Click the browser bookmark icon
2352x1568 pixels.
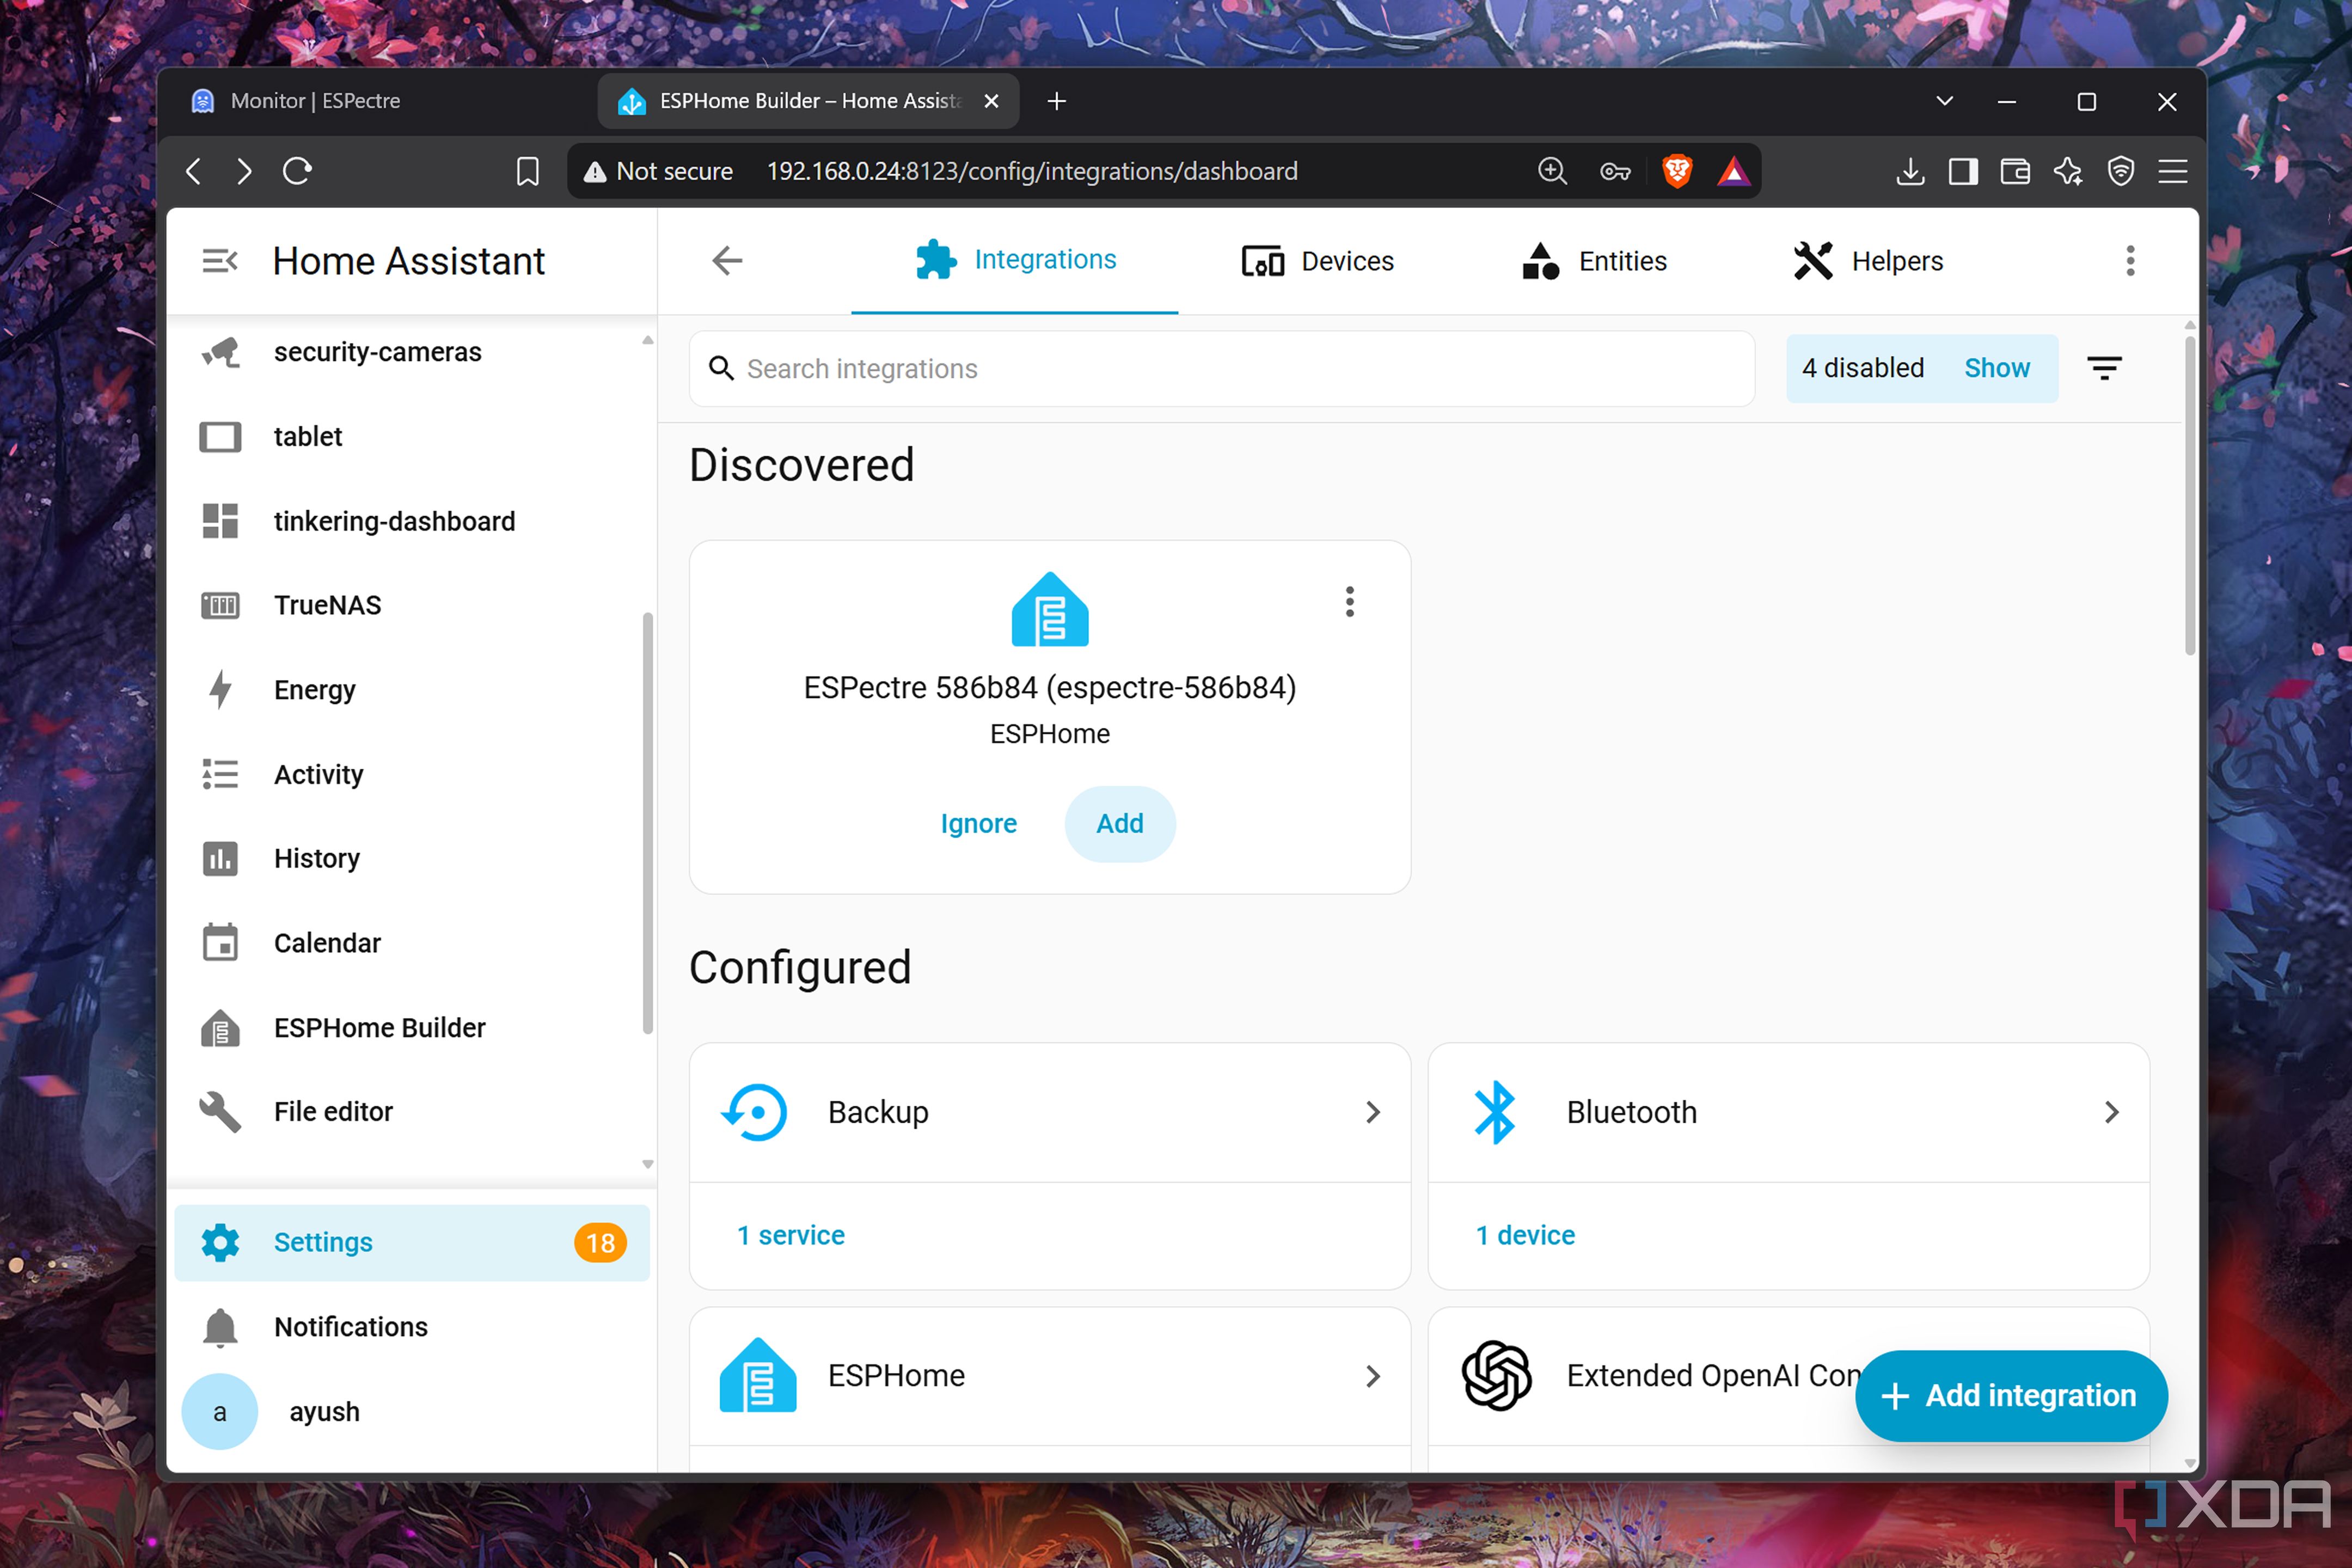pos(527,171)
